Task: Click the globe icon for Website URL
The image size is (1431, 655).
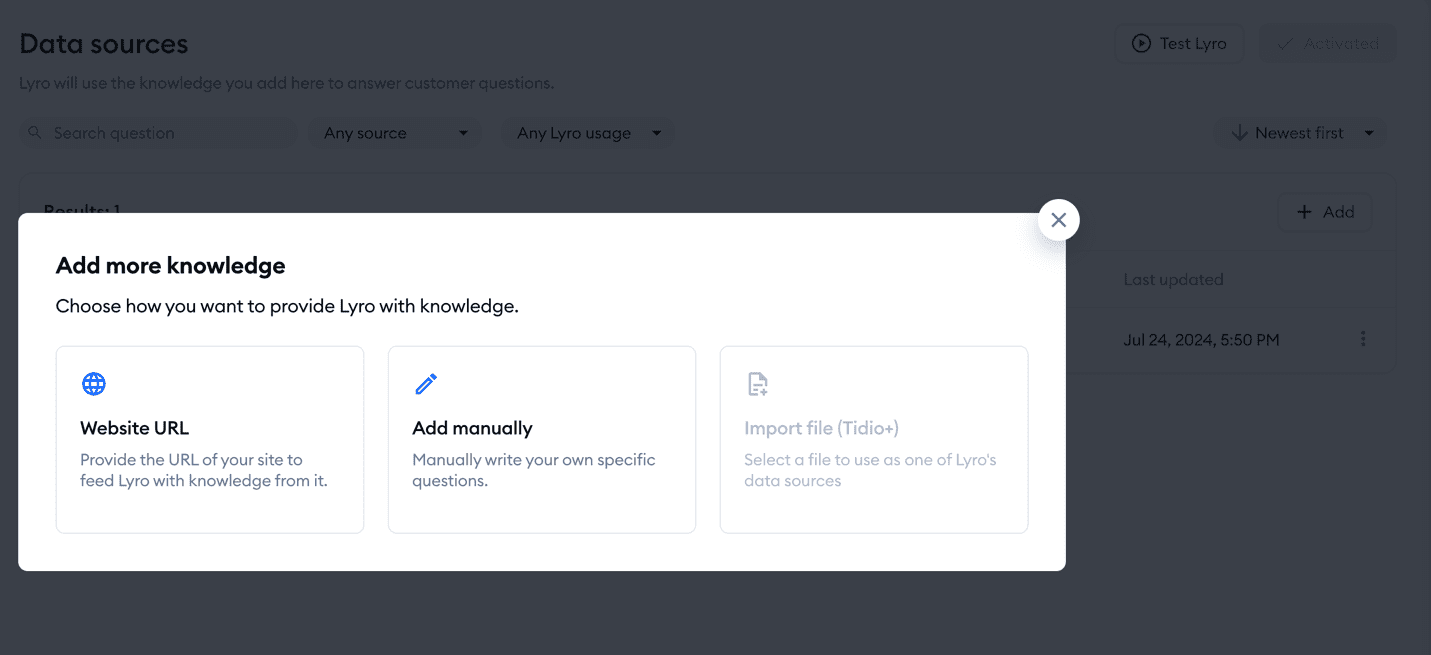Action: (94, 384)
